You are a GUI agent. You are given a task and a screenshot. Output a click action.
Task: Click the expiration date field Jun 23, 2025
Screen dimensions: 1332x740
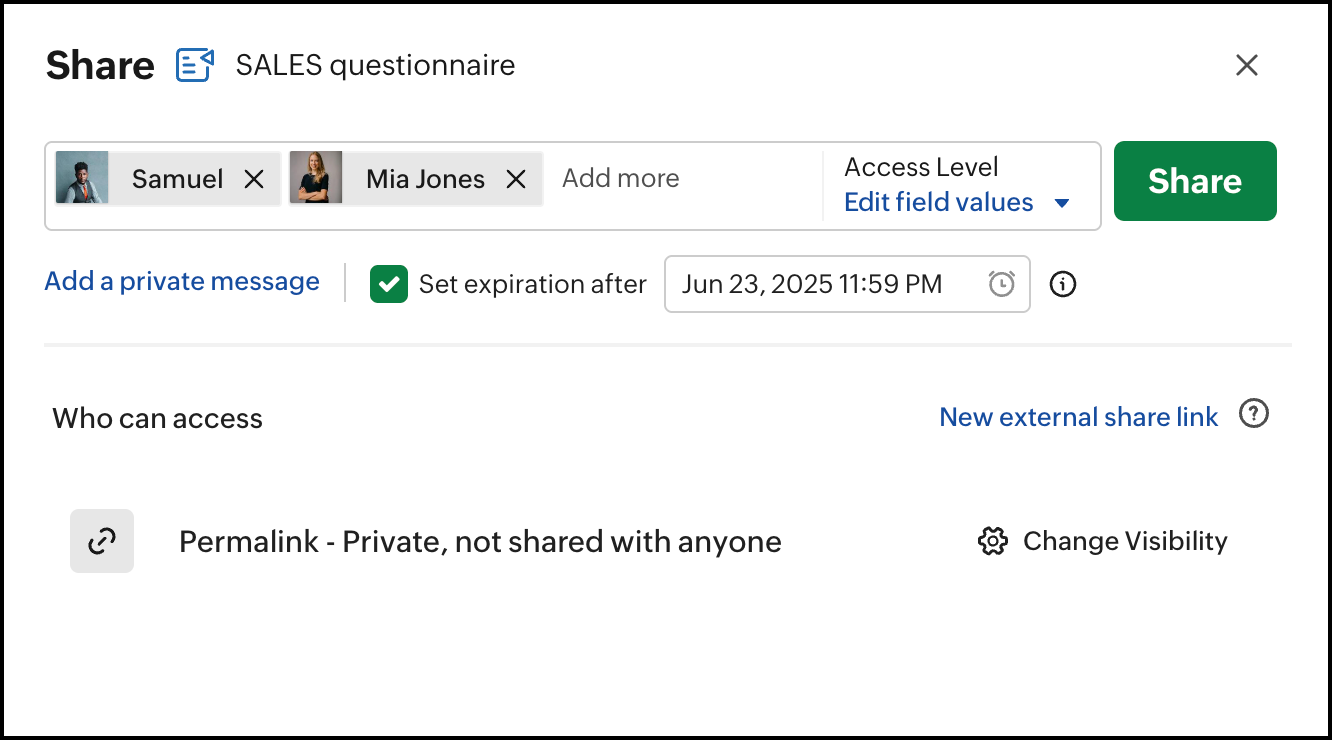coord(812,284)
